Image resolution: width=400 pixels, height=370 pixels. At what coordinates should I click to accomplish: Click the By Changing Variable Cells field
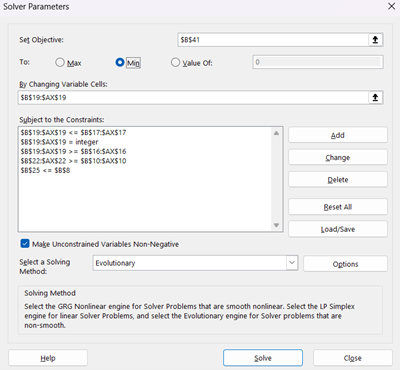click(x=193, y=98)
